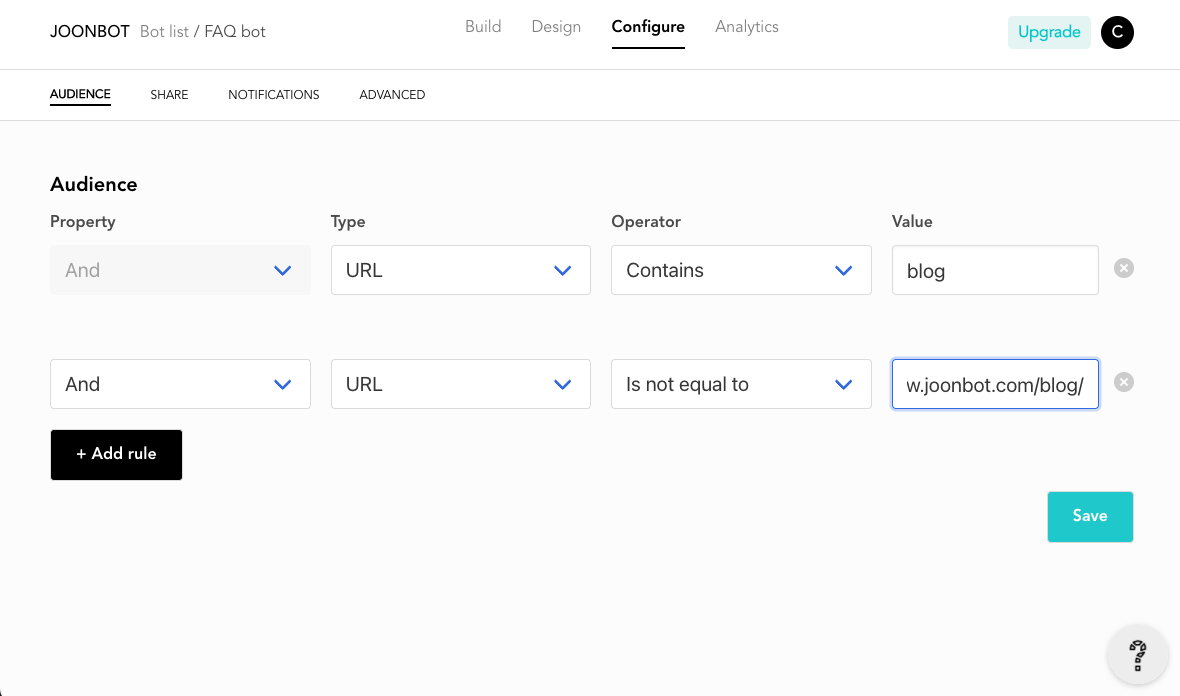Remove the 'blog' Contains rule
Image resolution: width=1180 pixels, height=696 pixels.
tap(1124, 269)
